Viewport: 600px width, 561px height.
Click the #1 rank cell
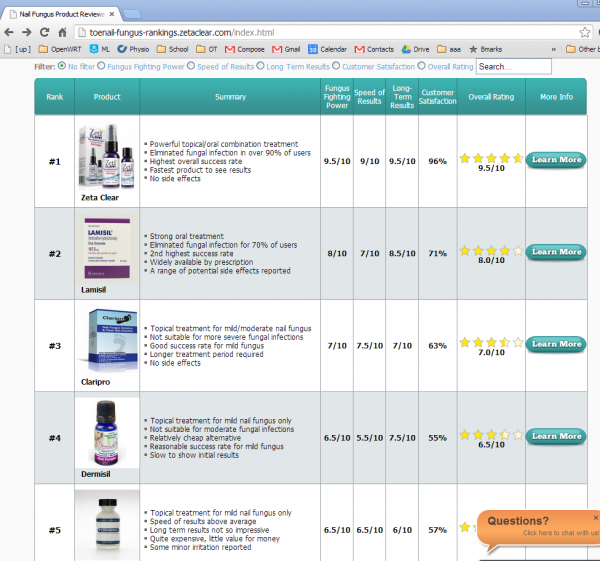pos(55,161)
